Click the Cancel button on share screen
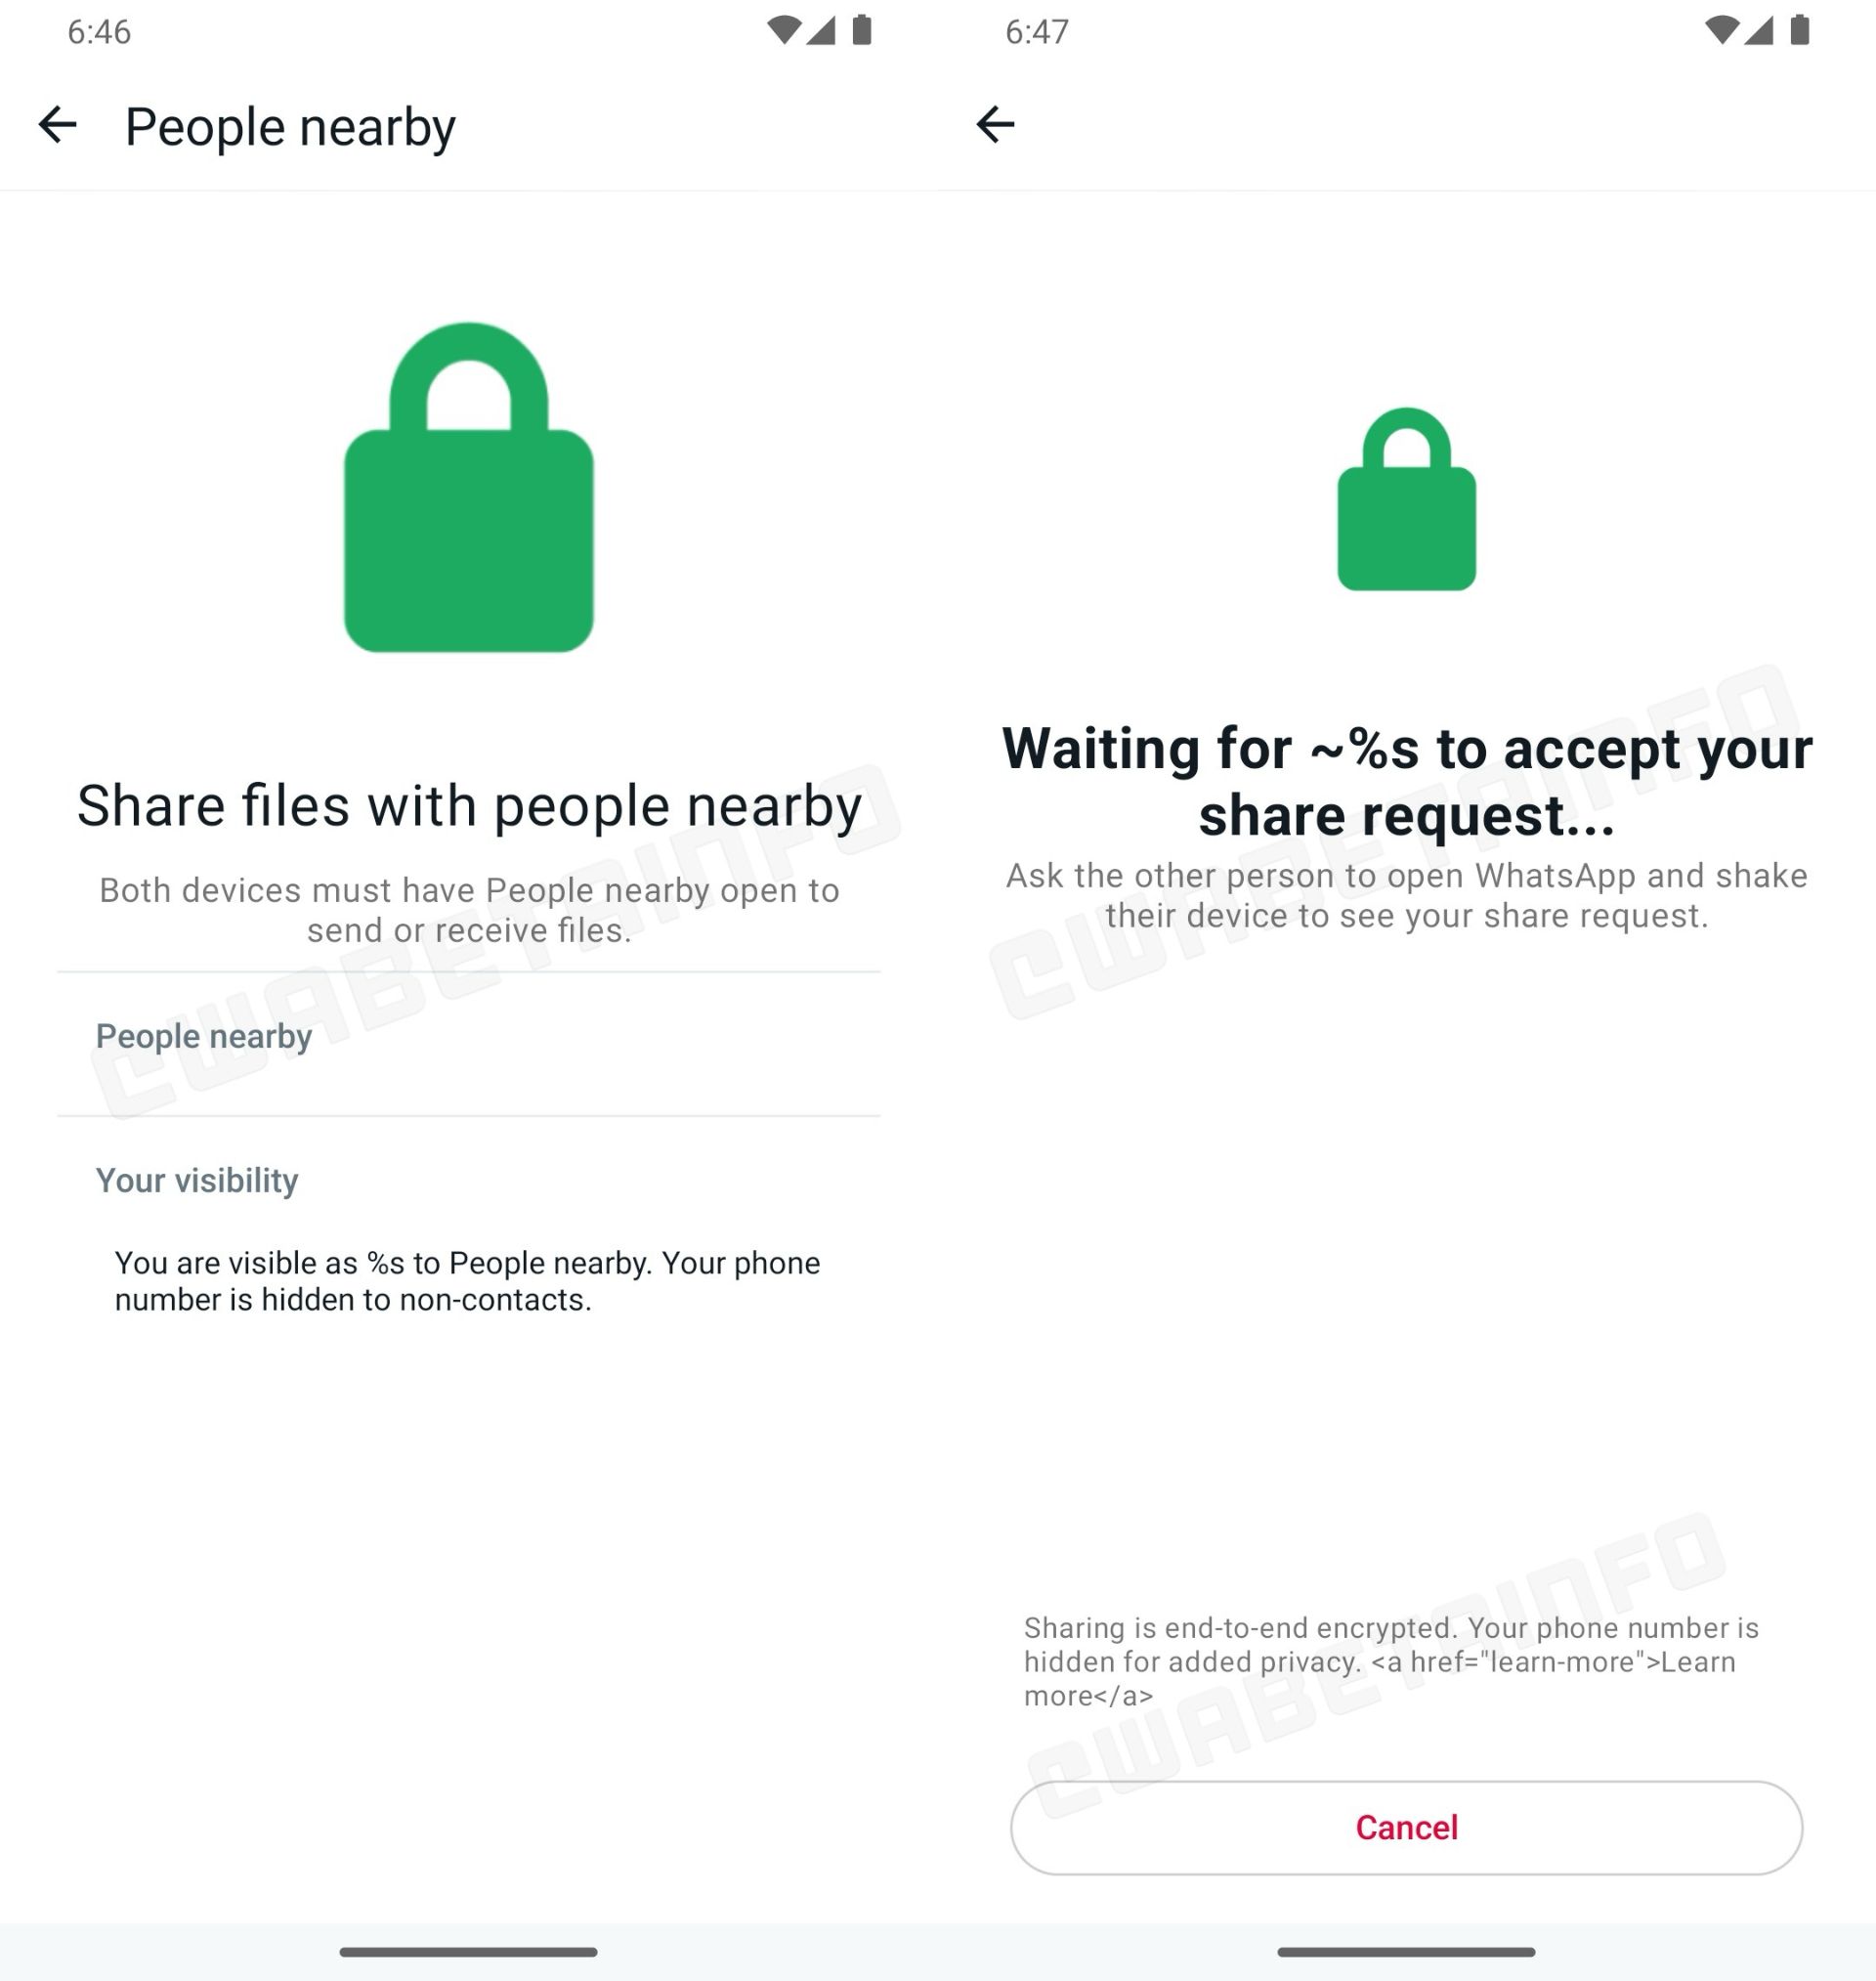Screen dimensions: 1876x1981 (x=1405, y=1828)
